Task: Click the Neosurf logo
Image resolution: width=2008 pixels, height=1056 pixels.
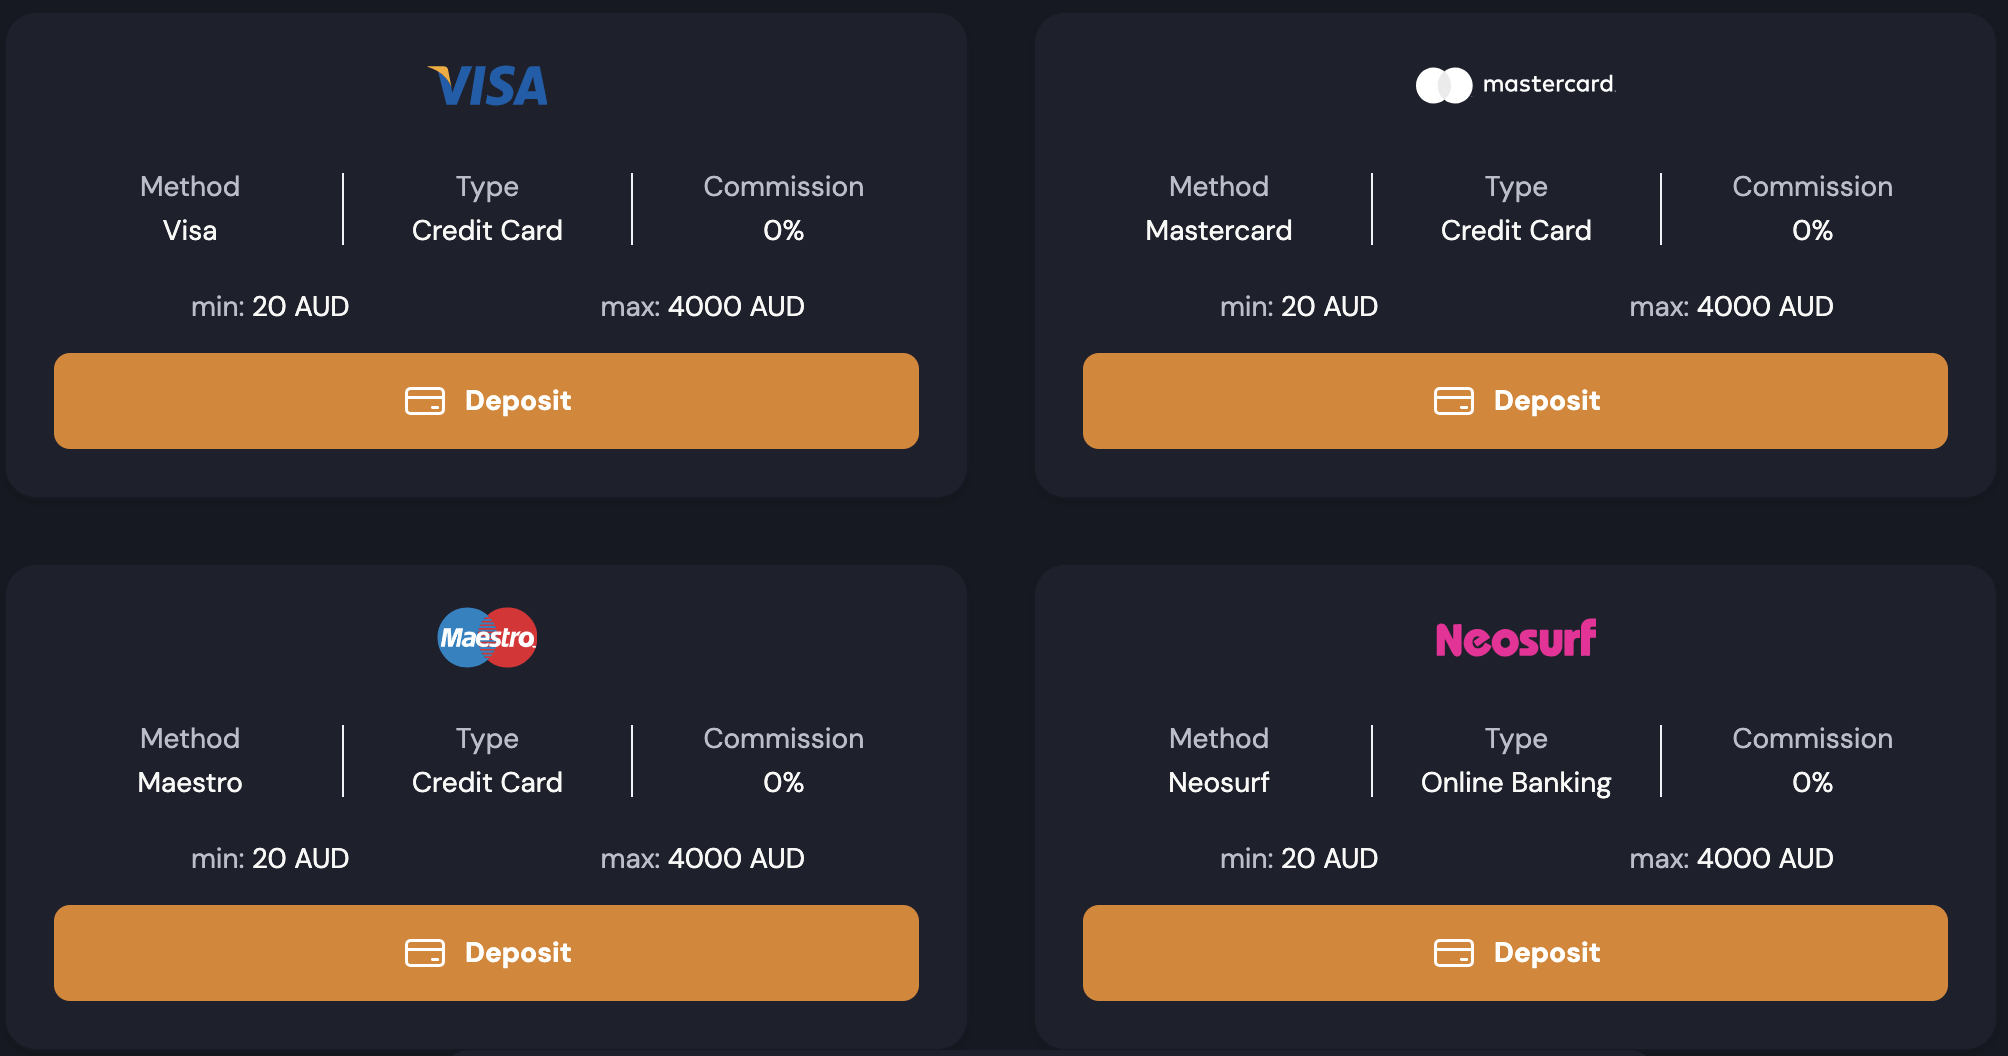Action: (x=1516, y=637)
